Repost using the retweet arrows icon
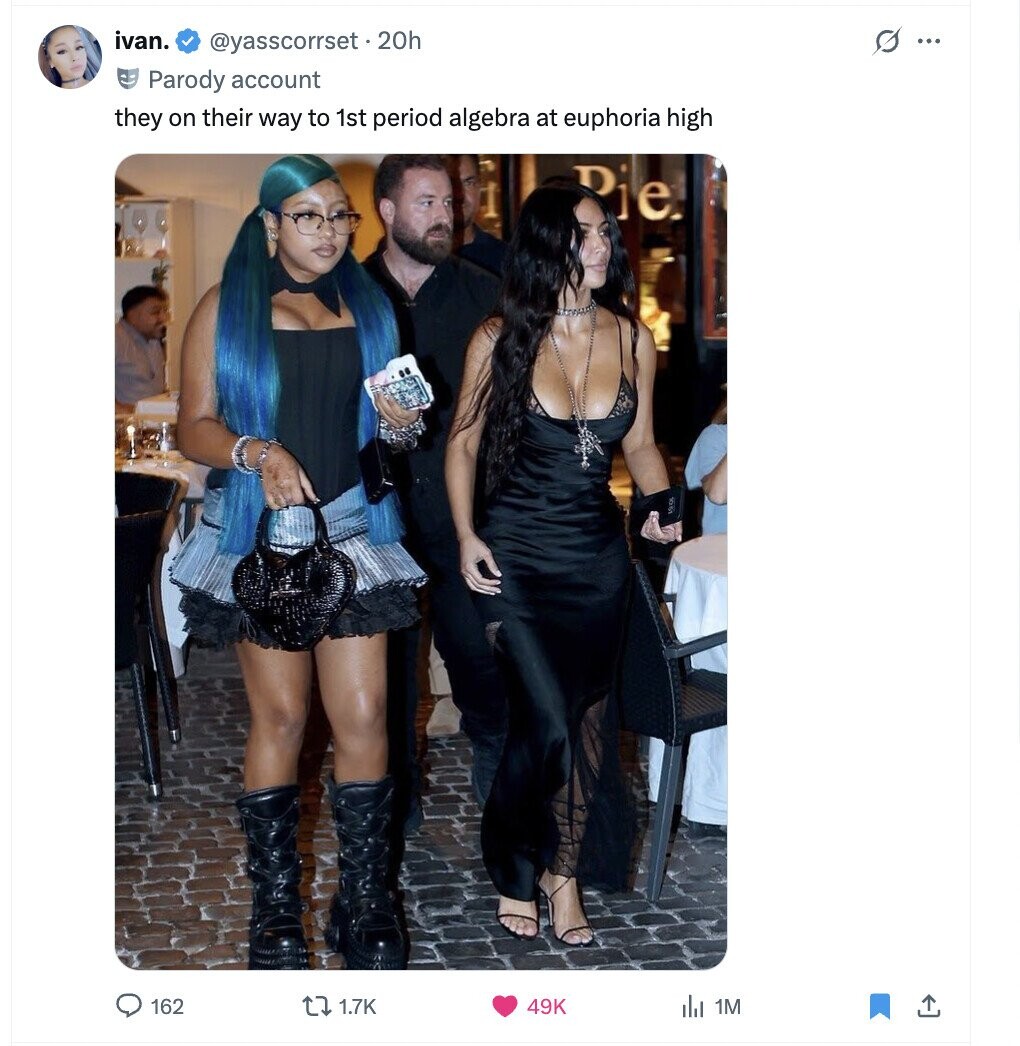The width and height of the screenshot is (1020, 1046). click(x=316, y=1006)
